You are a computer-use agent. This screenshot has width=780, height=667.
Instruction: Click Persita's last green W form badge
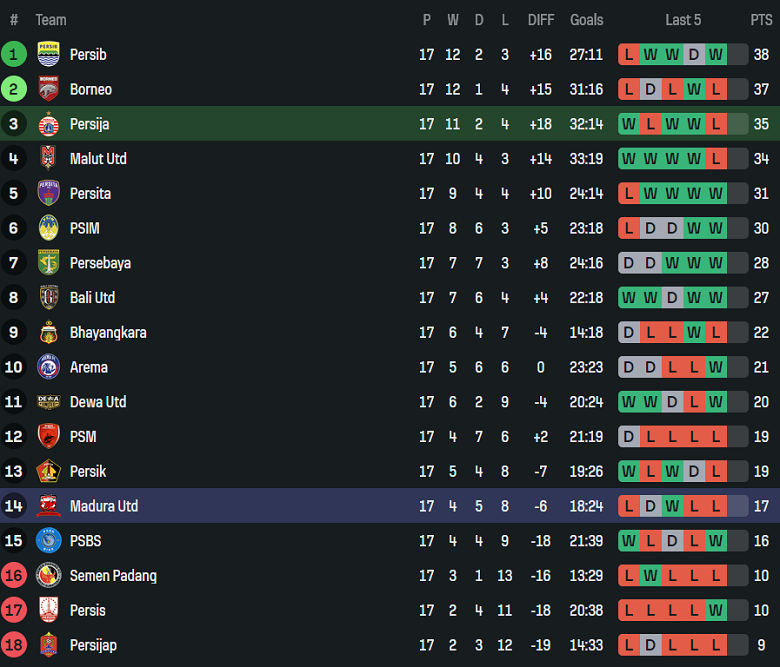pyautogui.click(x=716, y=193)
